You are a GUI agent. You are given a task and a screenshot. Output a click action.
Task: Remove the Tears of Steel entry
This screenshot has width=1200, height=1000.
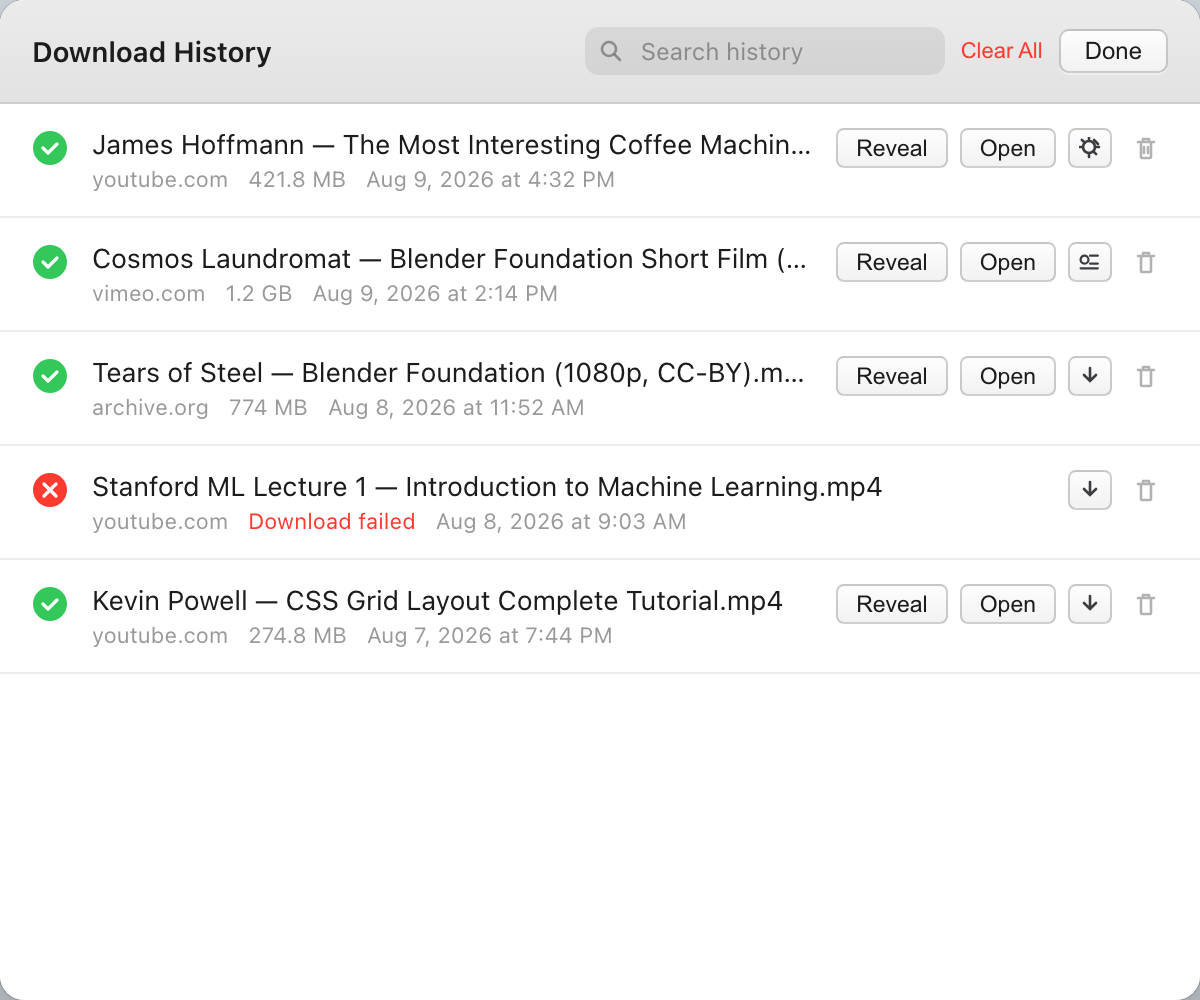(x=1146, y=376)
